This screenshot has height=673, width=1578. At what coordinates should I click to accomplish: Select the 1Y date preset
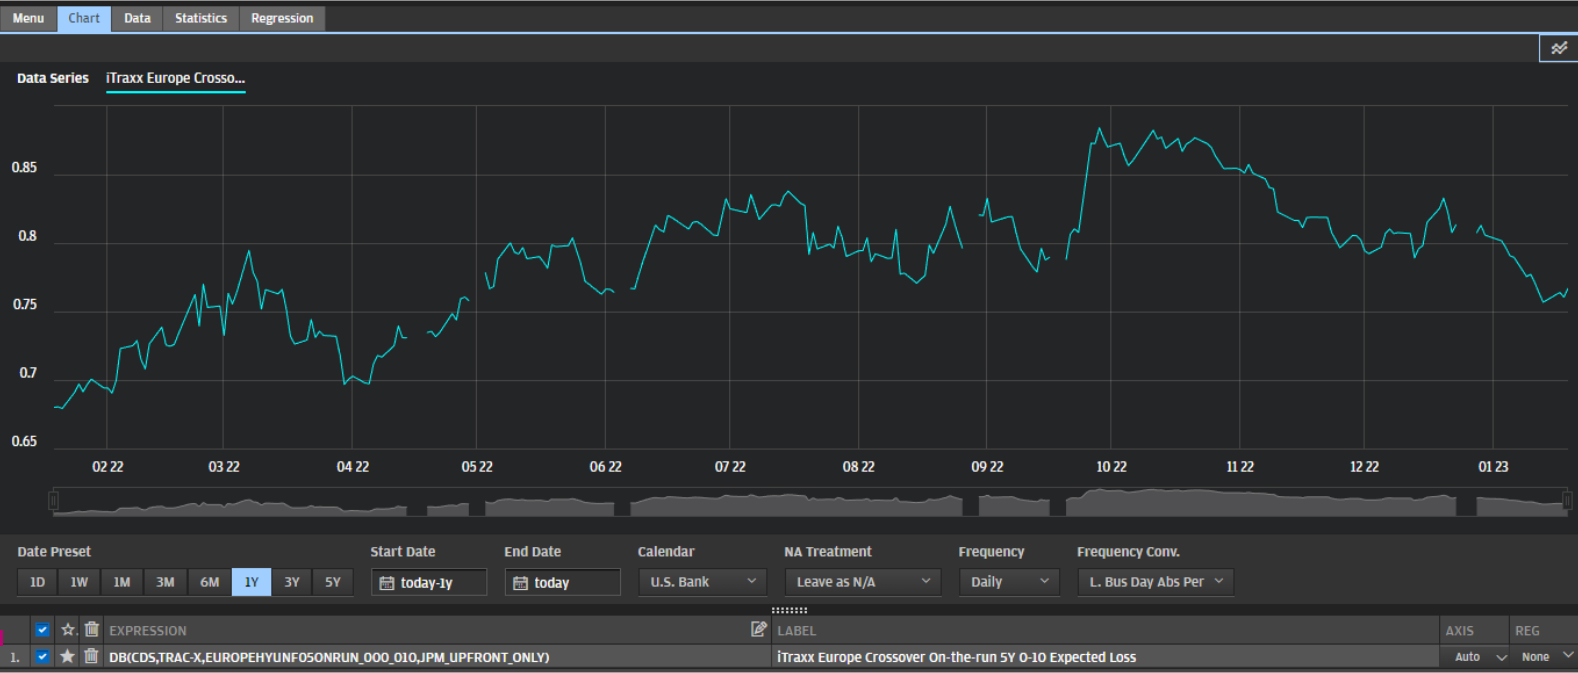(251, 582)
